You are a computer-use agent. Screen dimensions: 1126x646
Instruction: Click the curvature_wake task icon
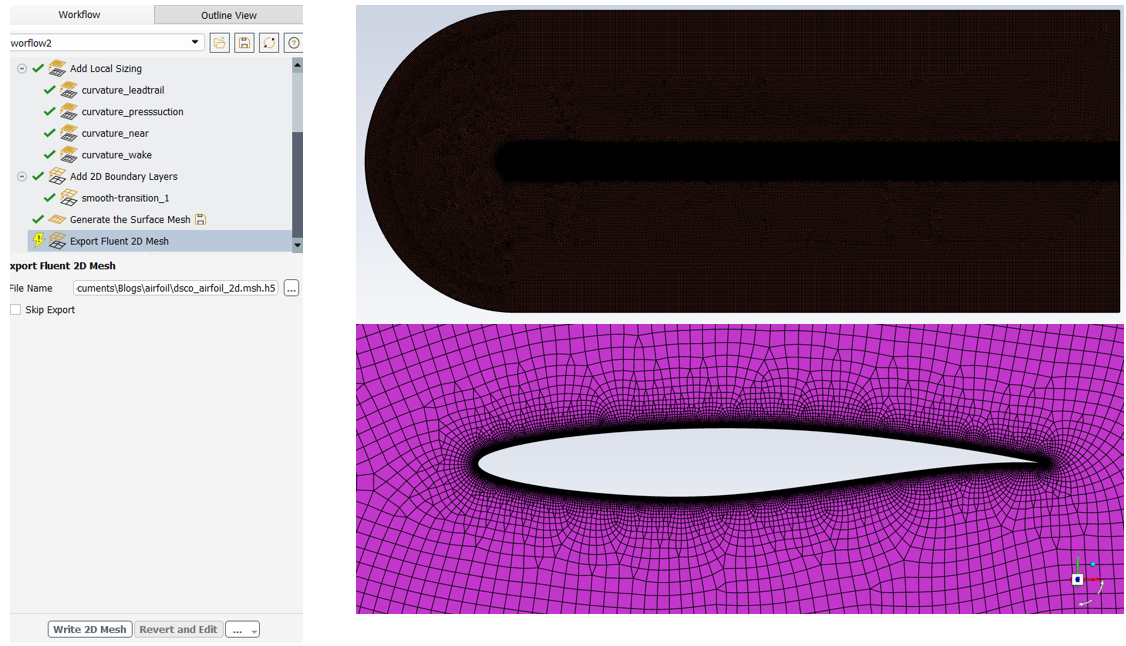[x=69, y=154]
